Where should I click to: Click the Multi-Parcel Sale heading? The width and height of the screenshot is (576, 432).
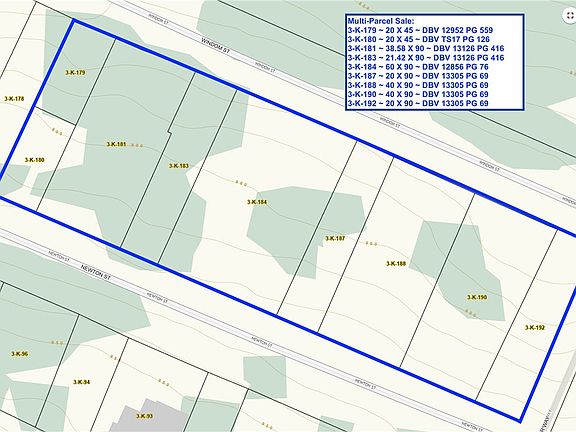pyautogui.click(x=381, y=21)
